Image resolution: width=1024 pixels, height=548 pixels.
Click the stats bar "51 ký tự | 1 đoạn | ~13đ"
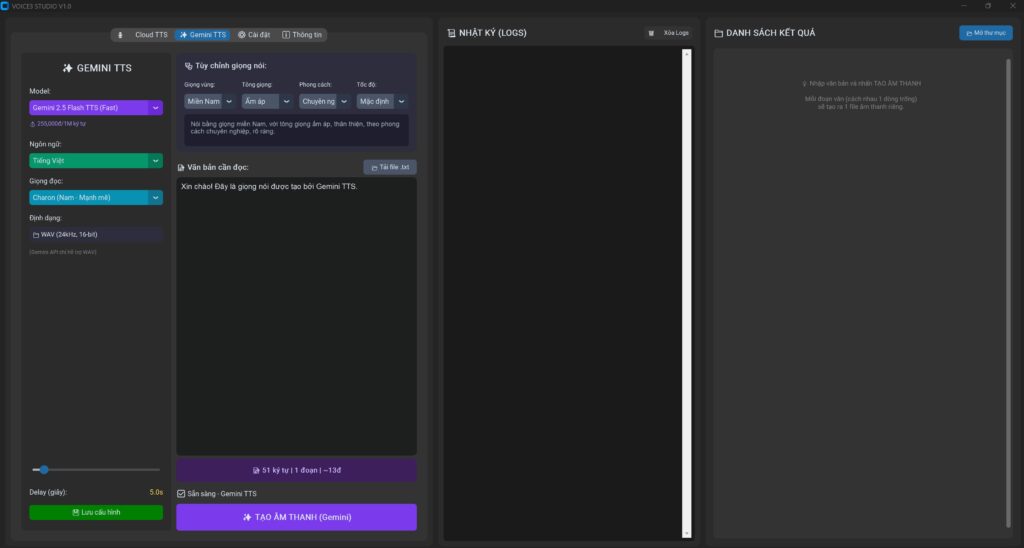tap(296, 470)
